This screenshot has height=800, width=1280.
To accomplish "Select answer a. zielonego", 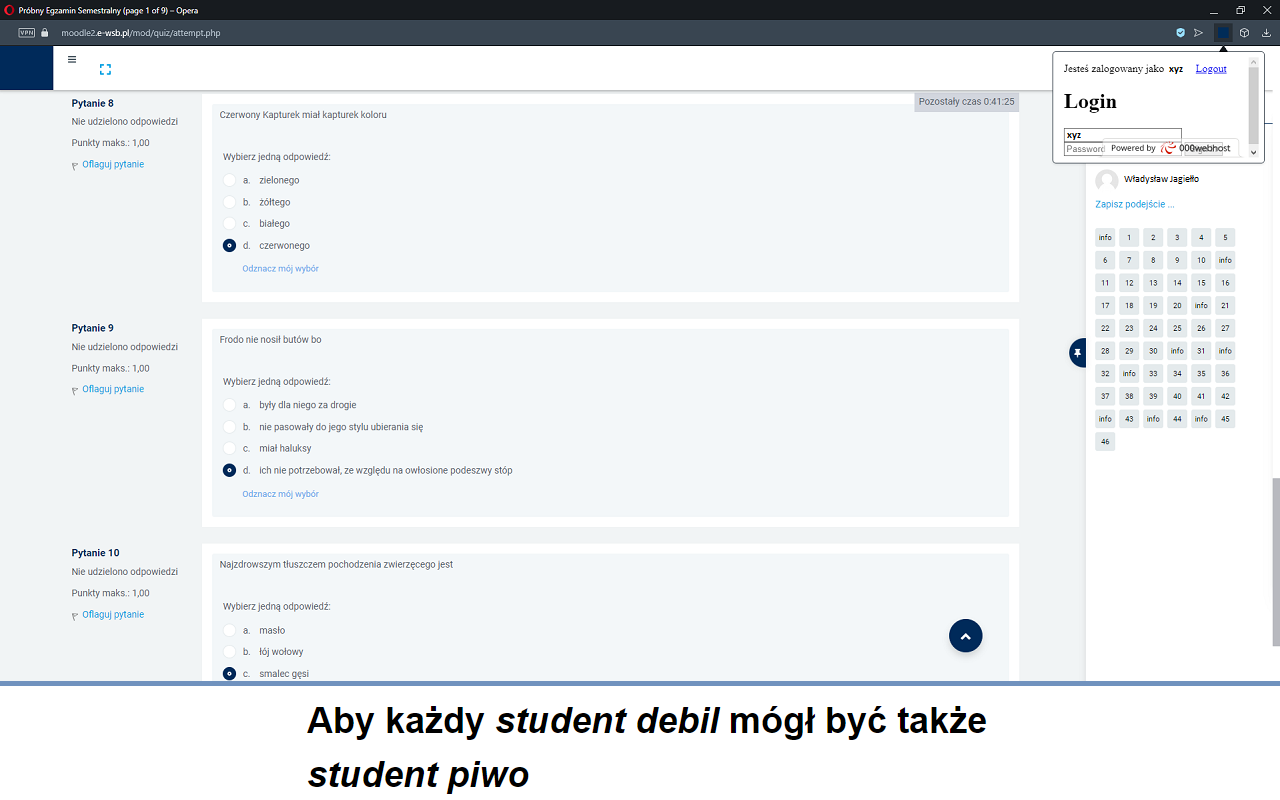I will pyautogui.click(x=230, y=180).
